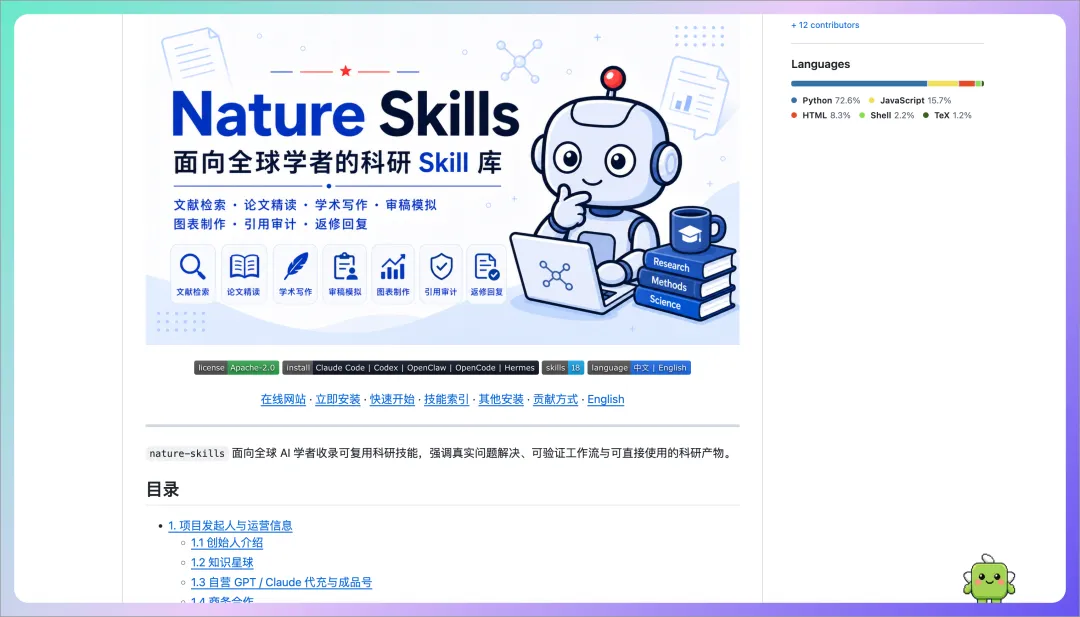The image size is (1080, 617).
Task: Go to 技能索引 link
Action: 446,399
